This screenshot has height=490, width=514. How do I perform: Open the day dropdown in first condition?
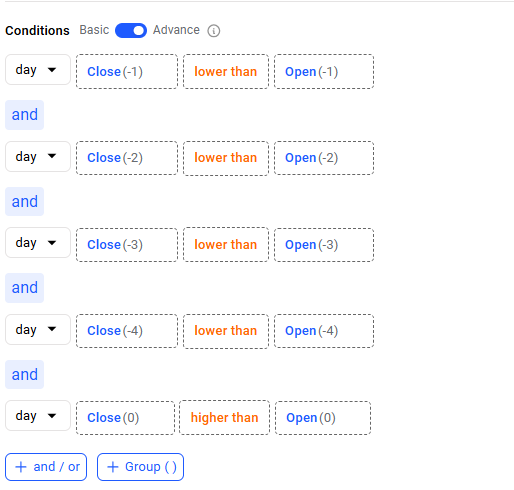(38, 70)
